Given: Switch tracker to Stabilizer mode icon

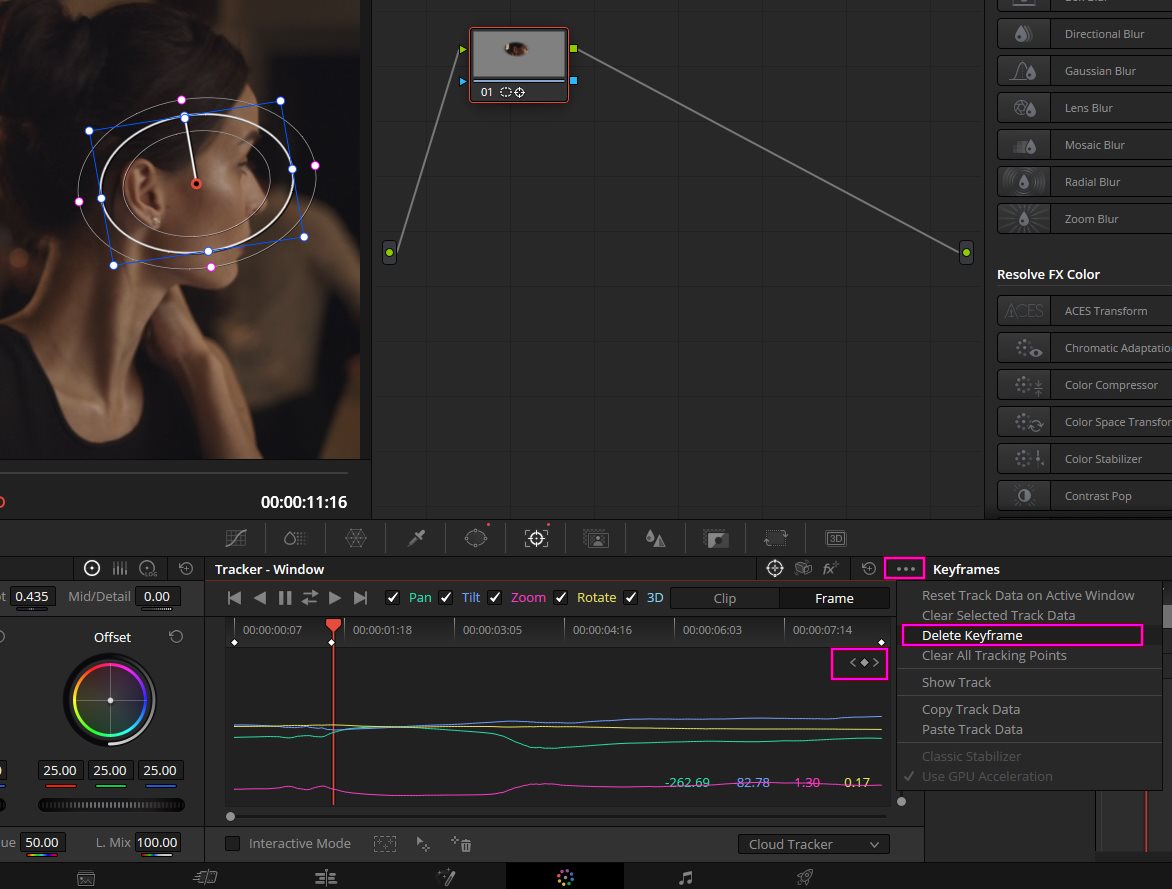Looking at the screenshot, I should click(x=804, y=569).
